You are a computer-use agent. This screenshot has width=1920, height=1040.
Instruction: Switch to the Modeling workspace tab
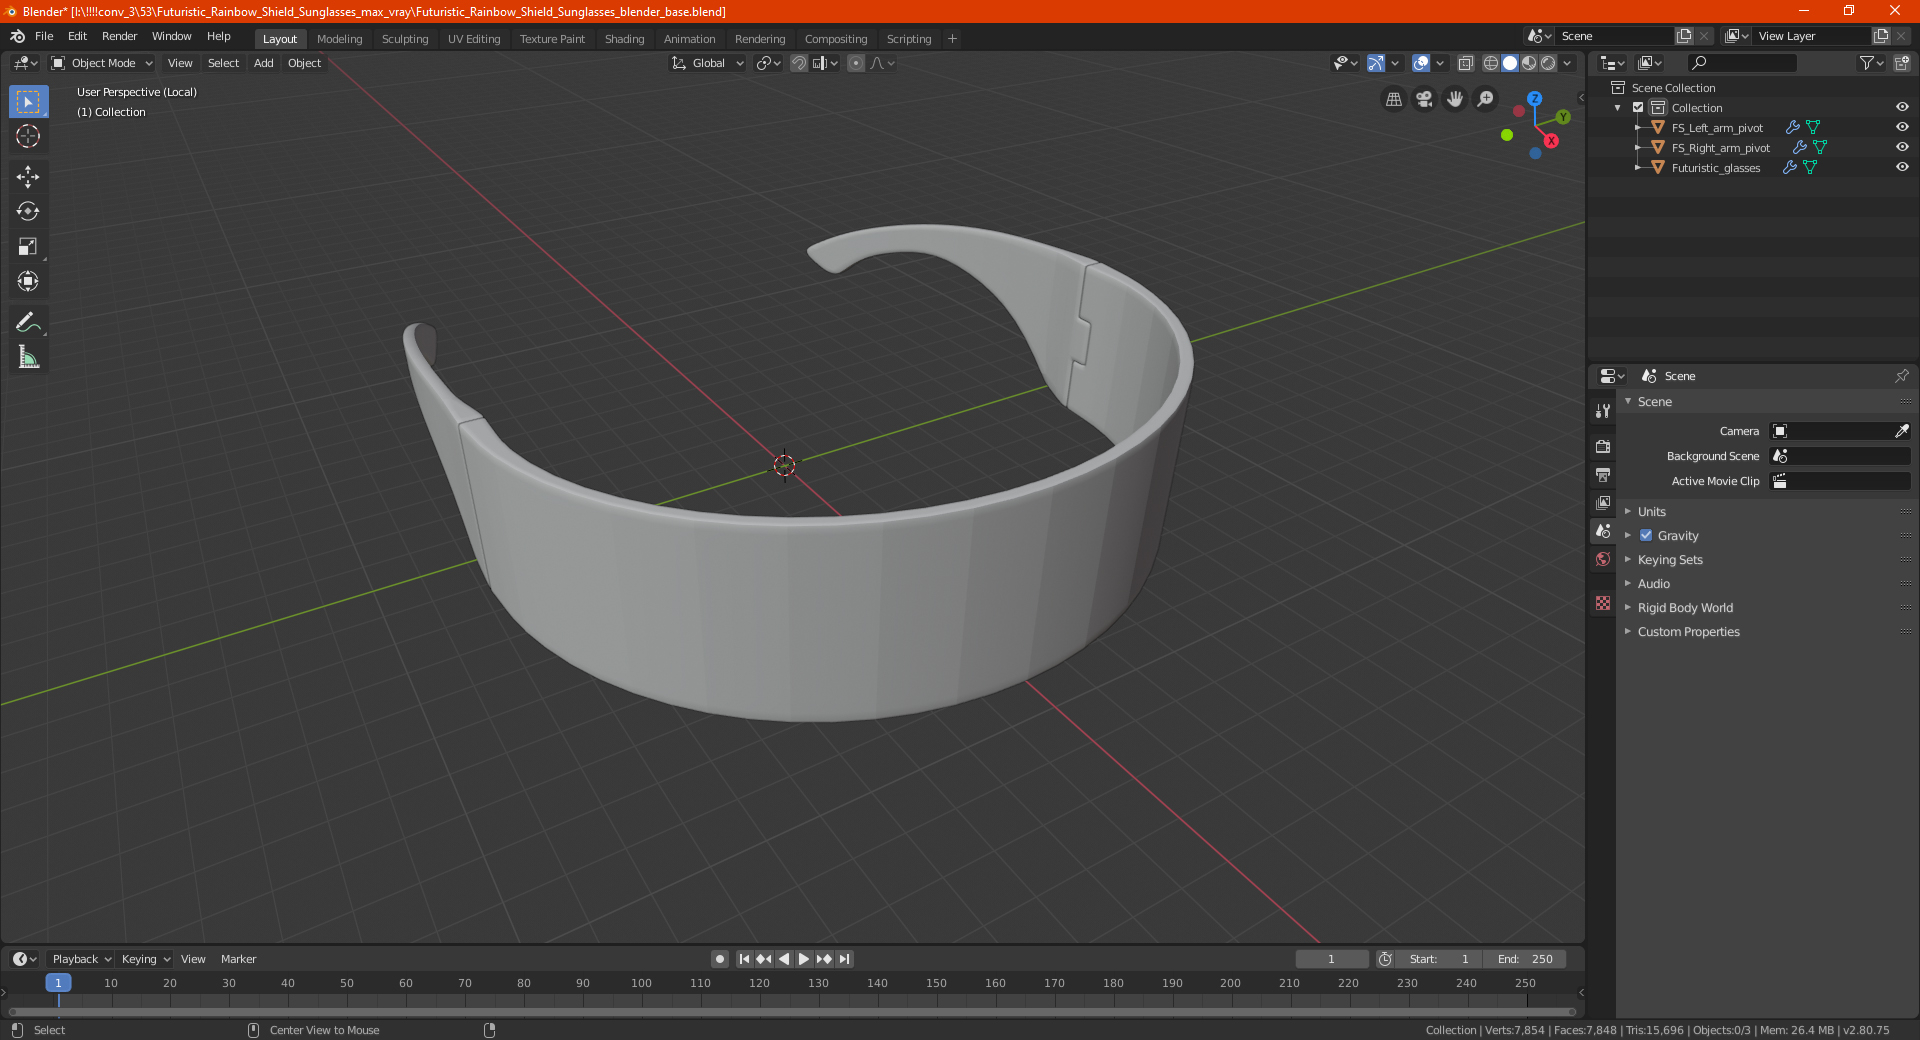339,39
